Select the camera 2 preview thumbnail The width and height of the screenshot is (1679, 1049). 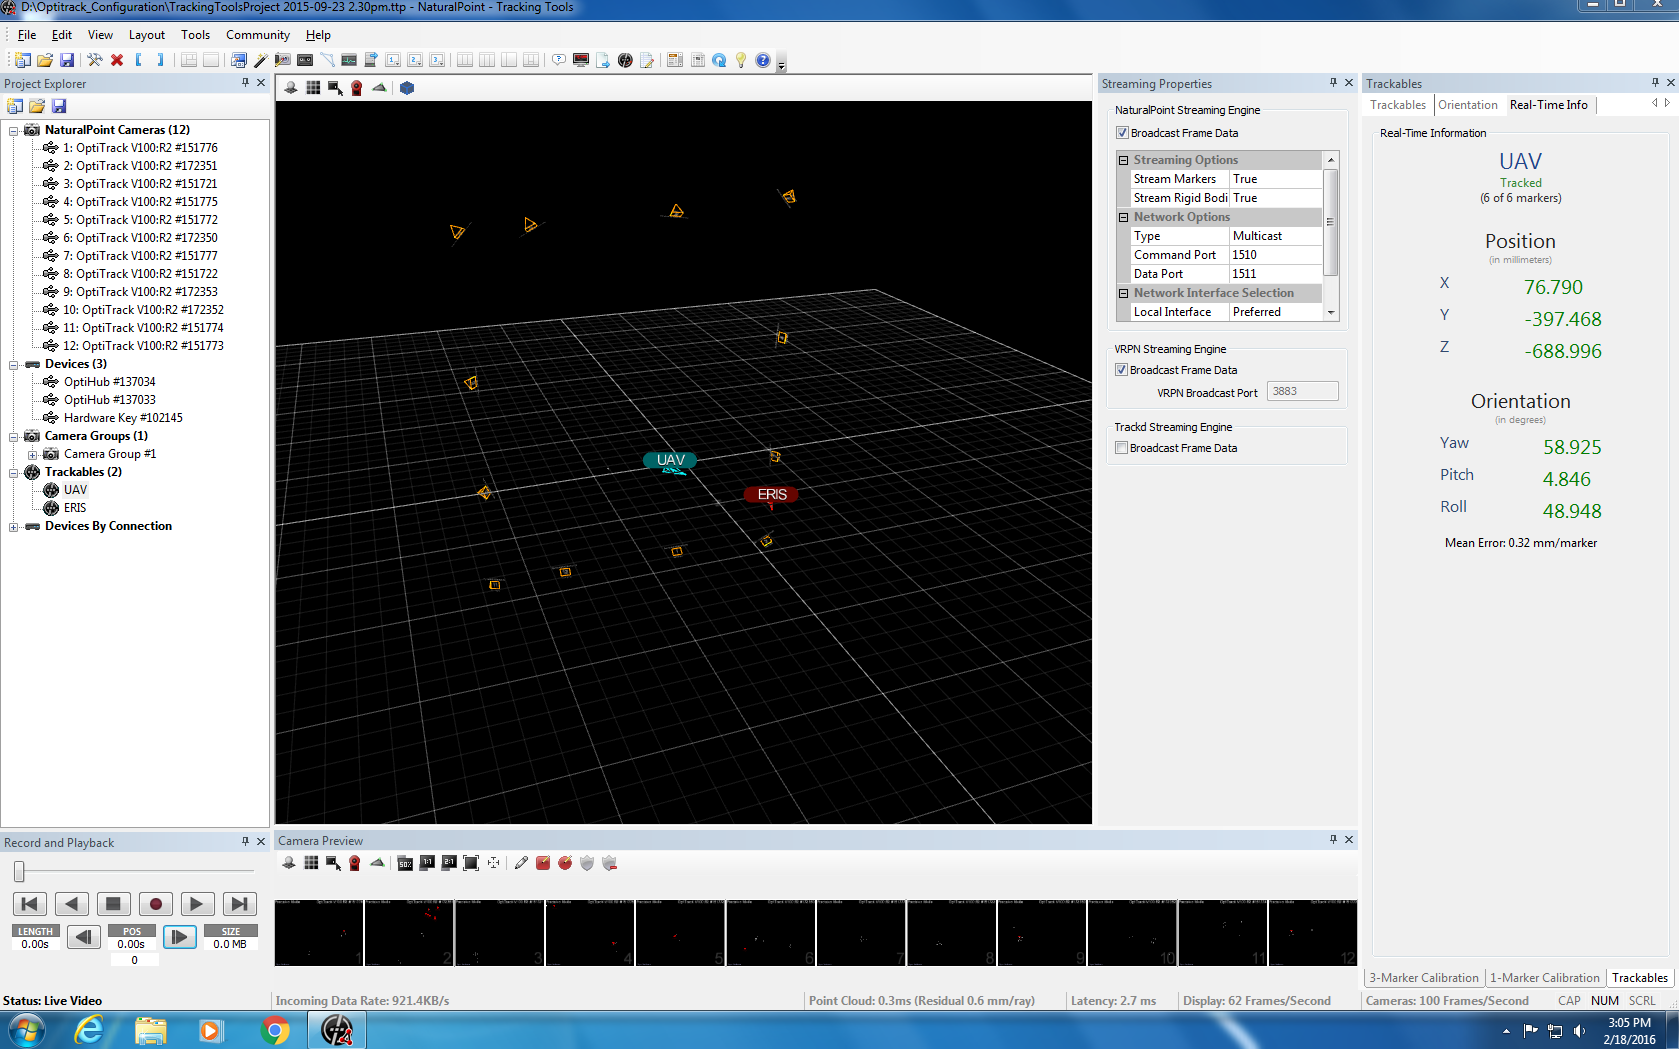pos(409,933)
